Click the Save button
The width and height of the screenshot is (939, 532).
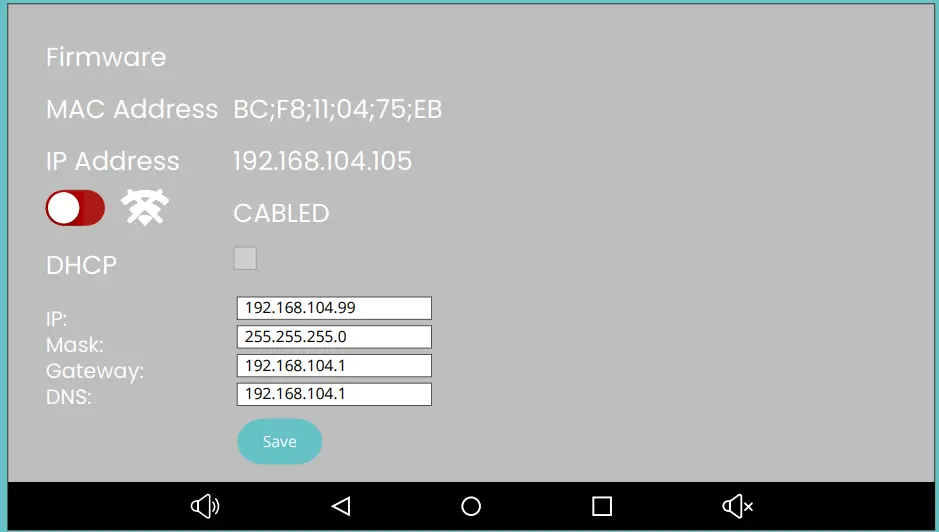coord(280,442)
